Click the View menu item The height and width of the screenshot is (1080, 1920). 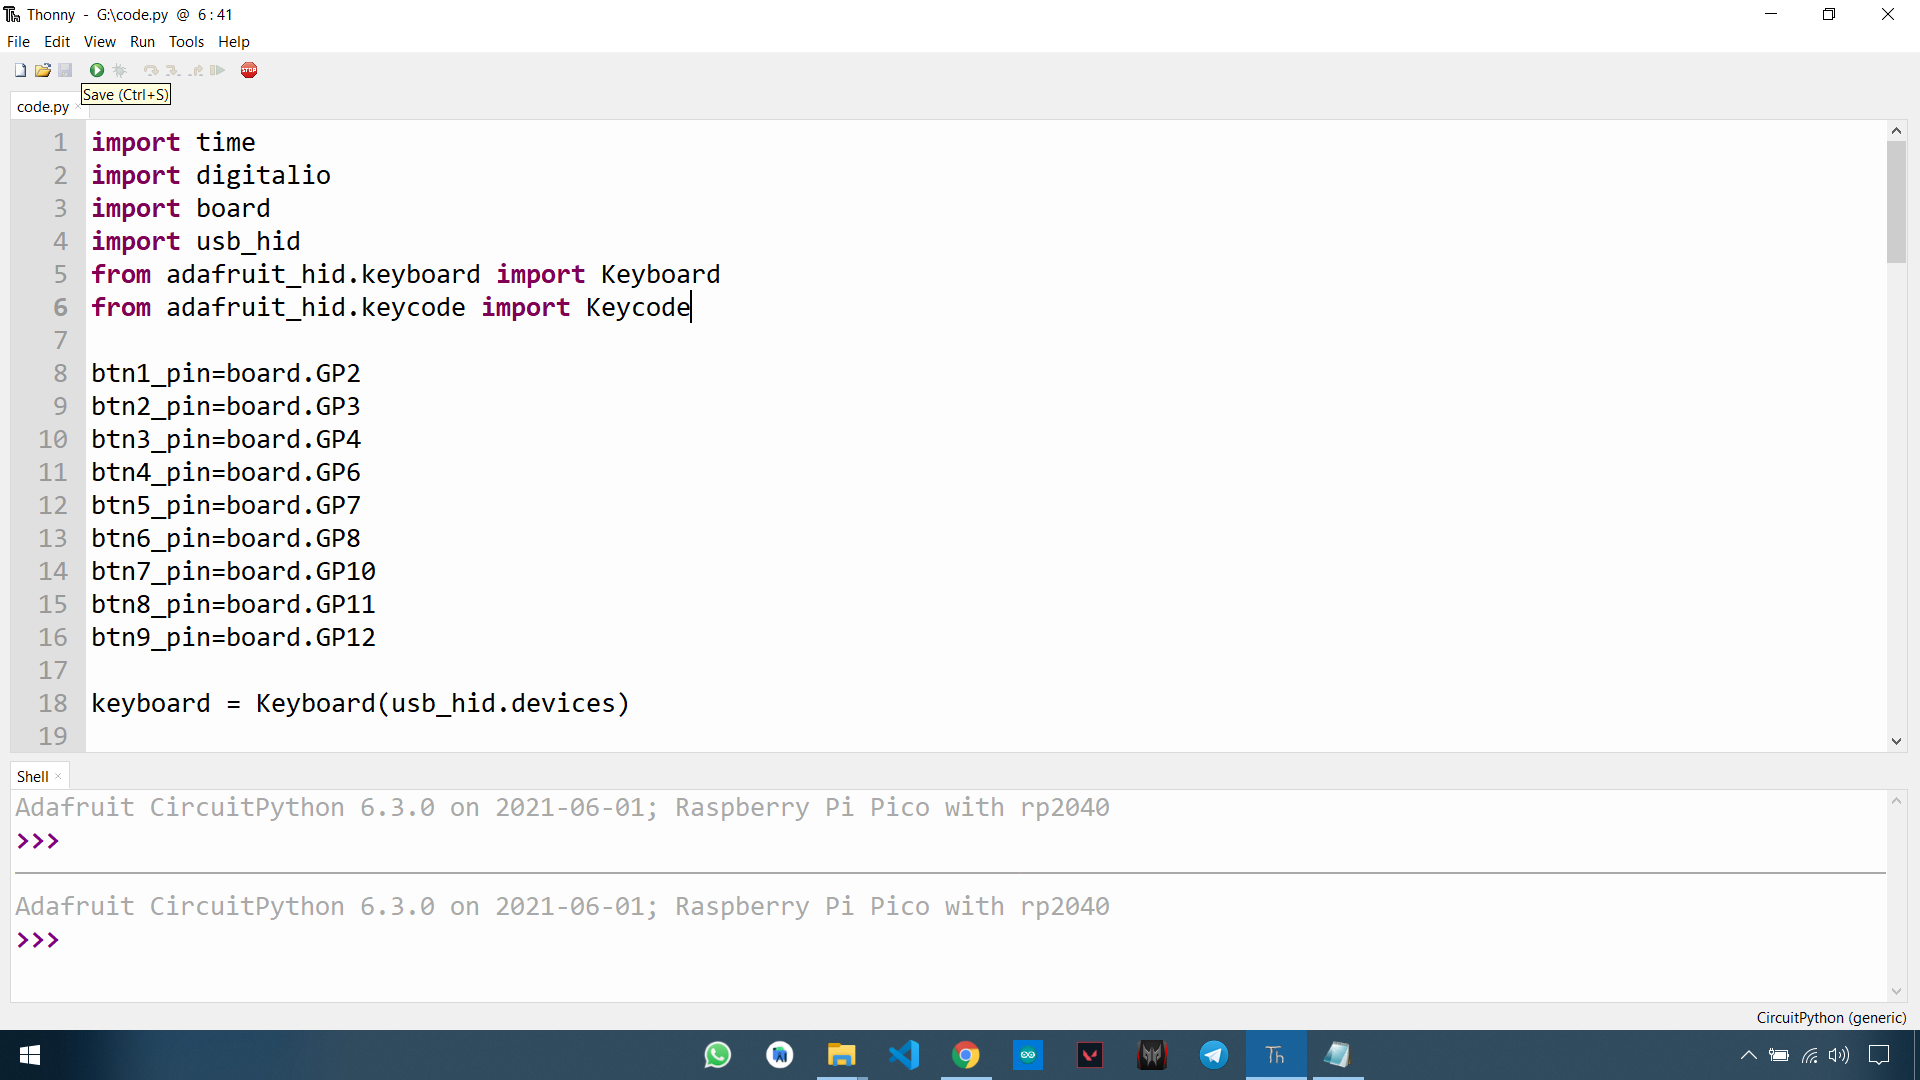click(100, 41)
